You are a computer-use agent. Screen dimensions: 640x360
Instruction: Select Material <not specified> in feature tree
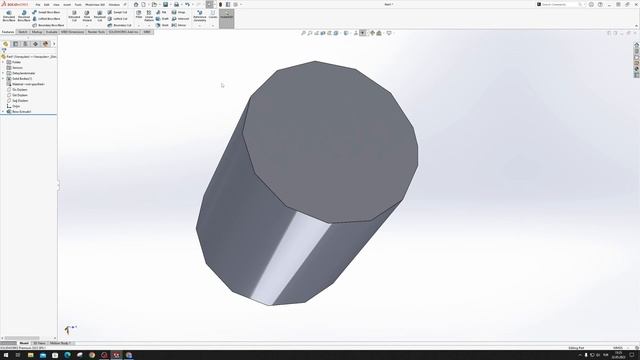(x=28, y=84)
